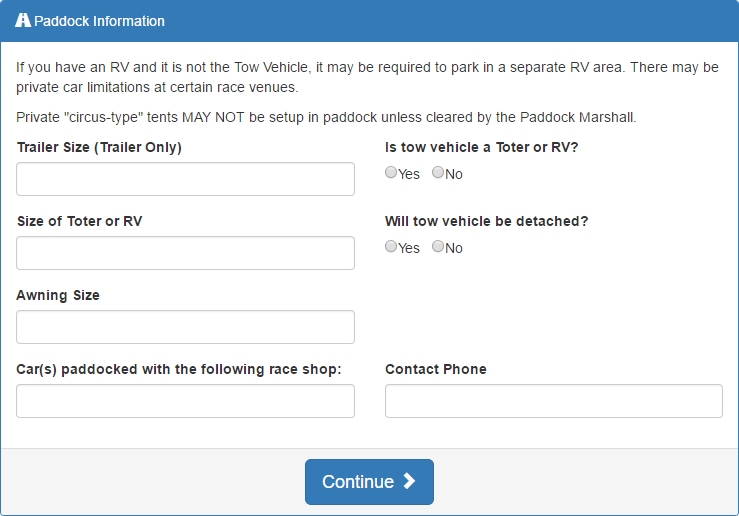Click the Contact Phone input field
This screenshot has width=739, height=516.
click(x=554, y=401)
